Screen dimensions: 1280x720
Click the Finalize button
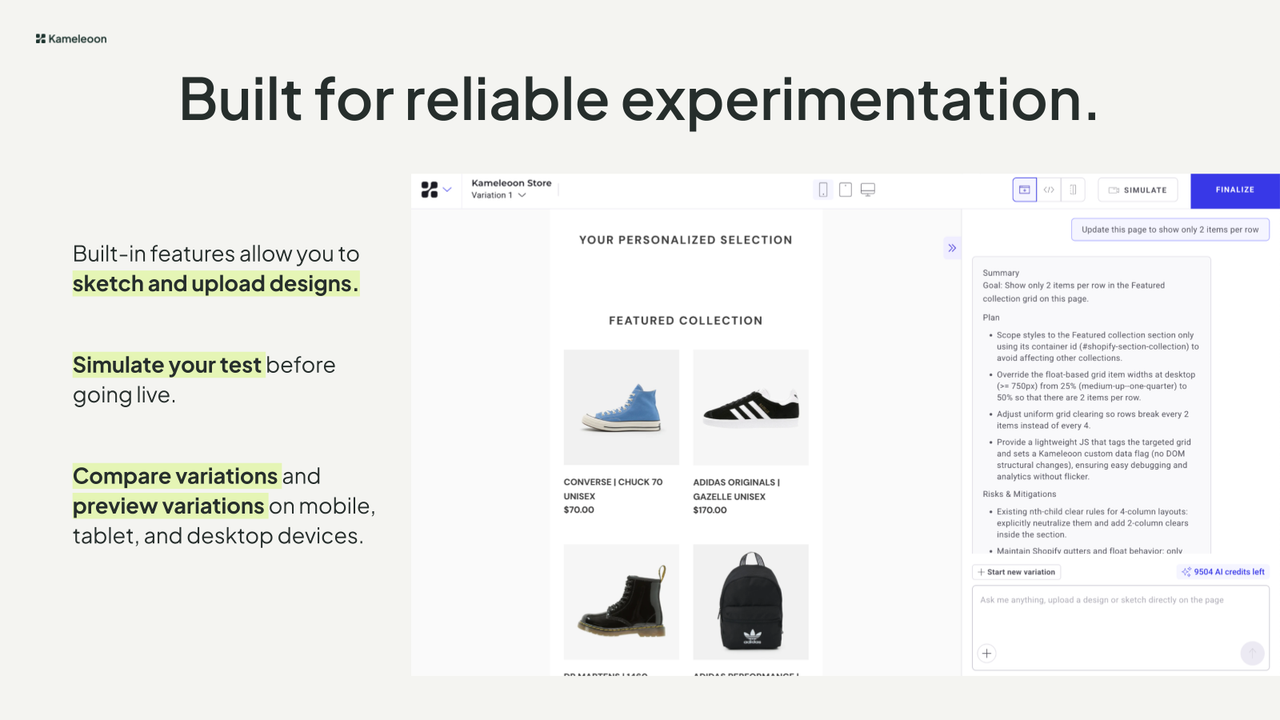(x=1235, y=190)
